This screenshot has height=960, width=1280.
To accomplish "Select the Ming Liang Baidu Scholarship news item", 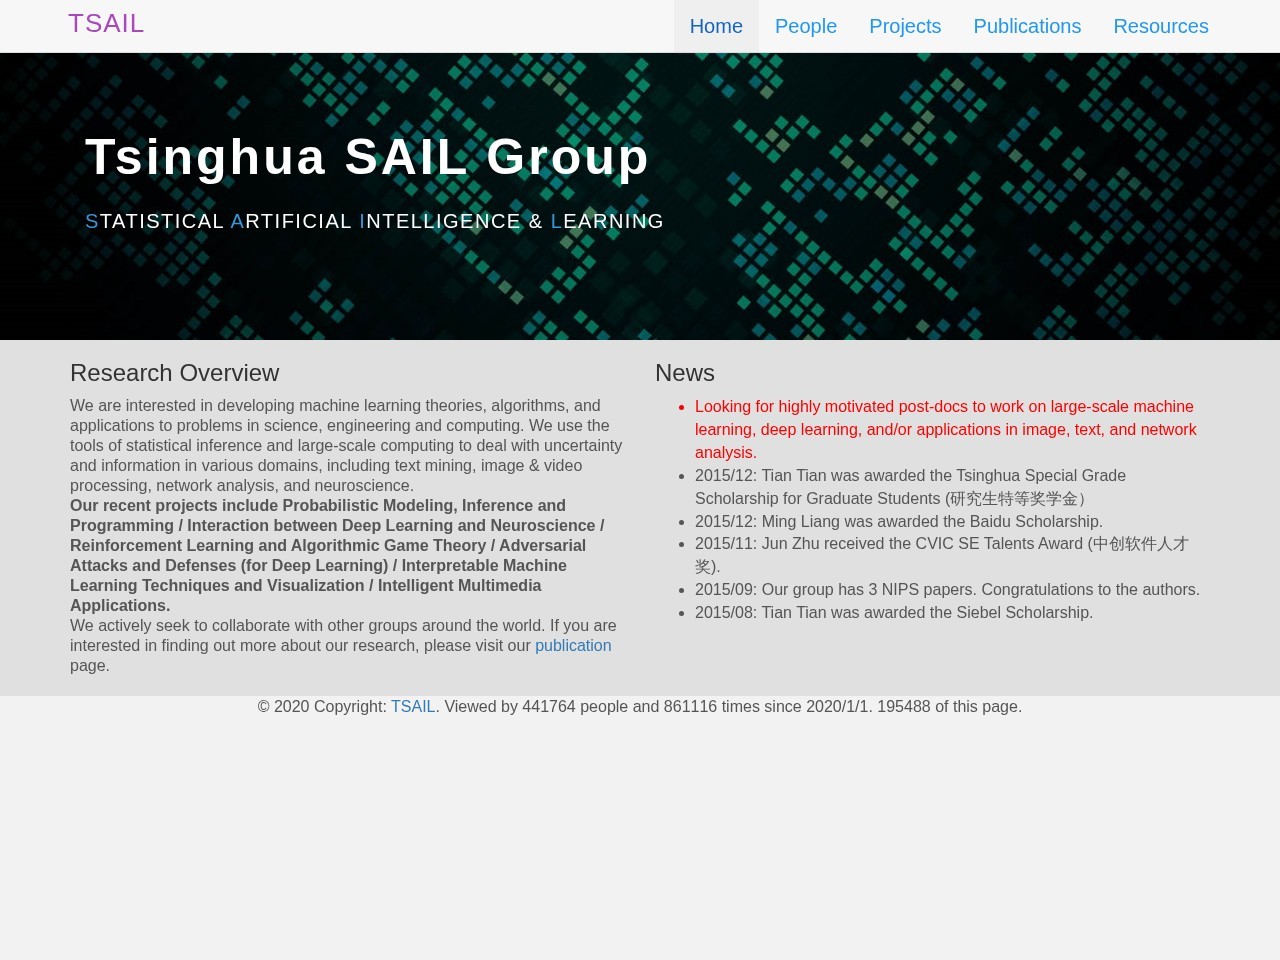I will click(x=898, y=522).
